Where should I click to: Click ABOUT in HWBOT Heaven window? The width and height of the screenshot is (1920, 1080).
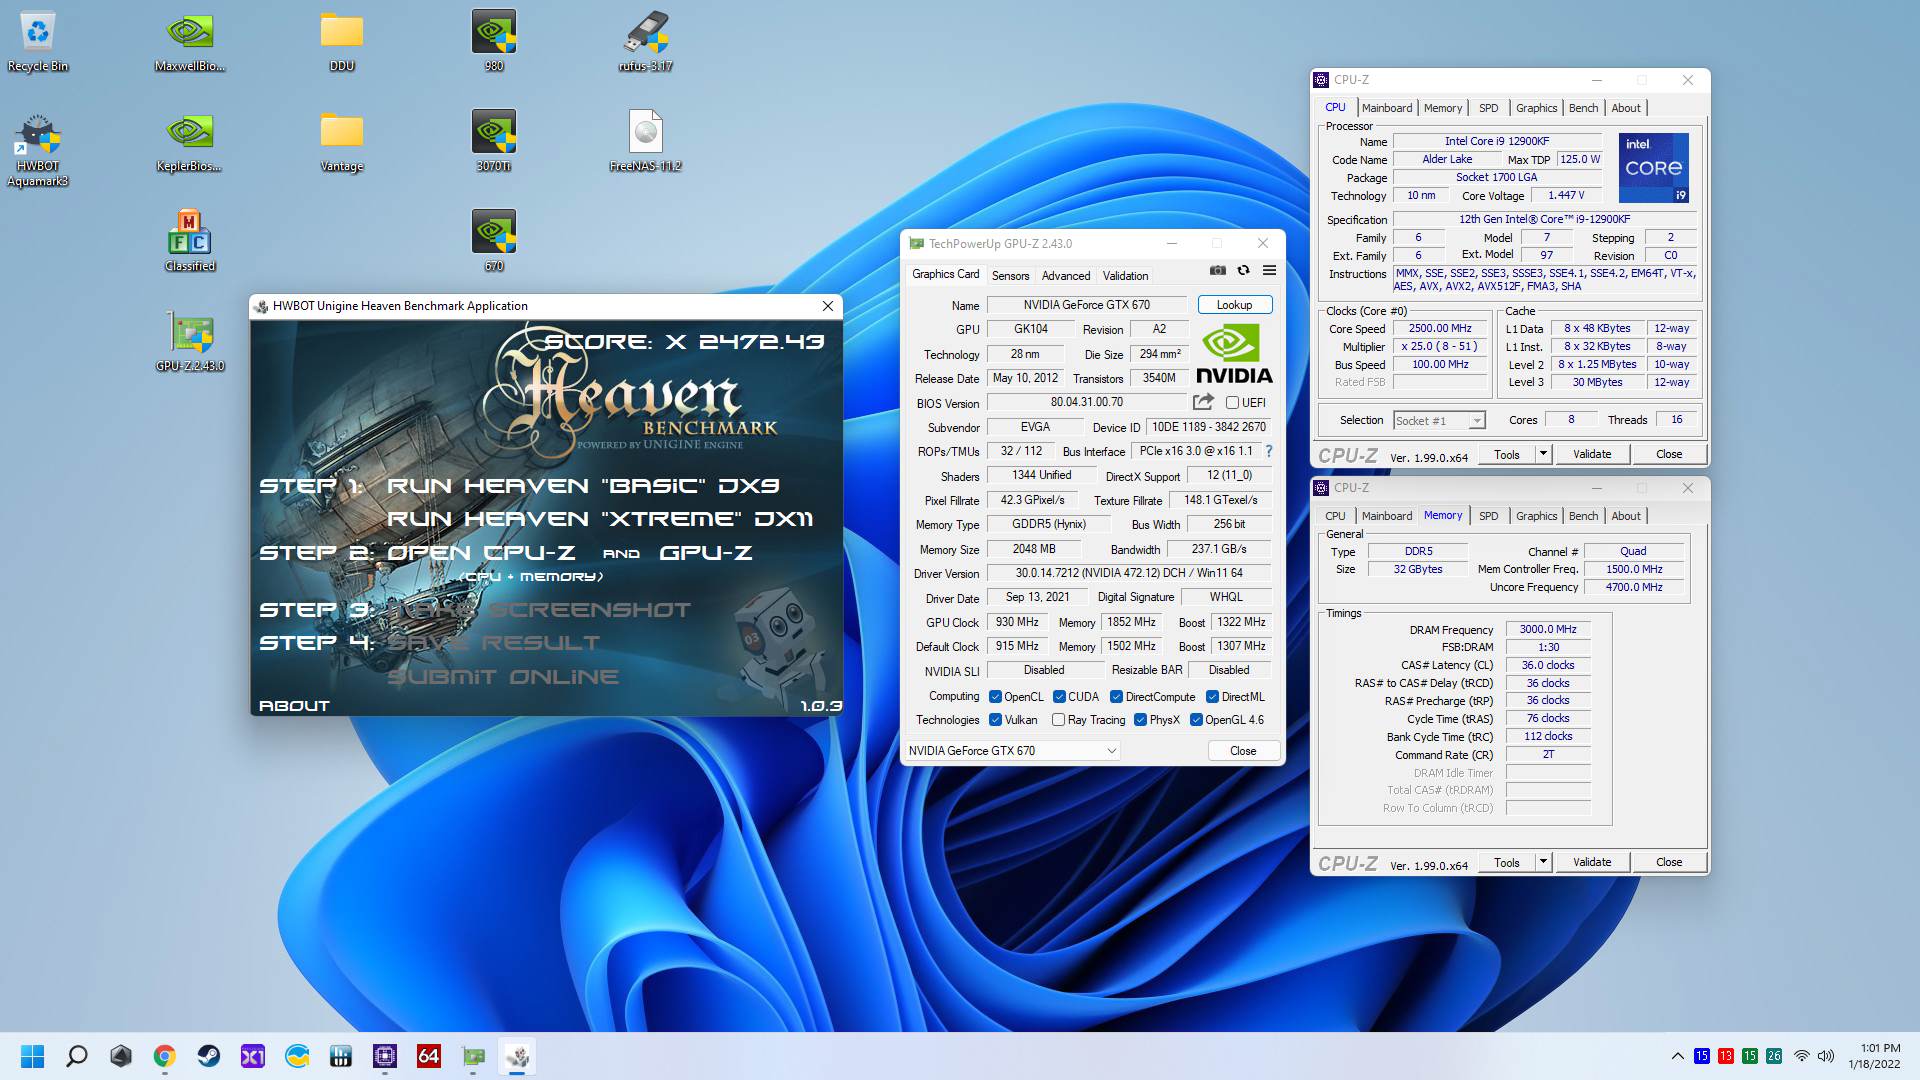click(294, 706)
